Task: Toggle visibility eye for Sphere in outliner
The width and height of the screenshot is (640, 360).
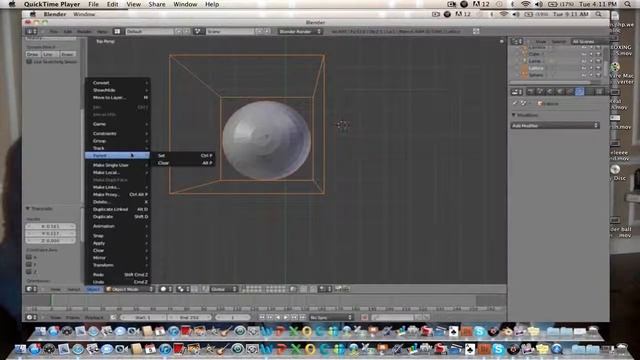Action: coord(584,76)
